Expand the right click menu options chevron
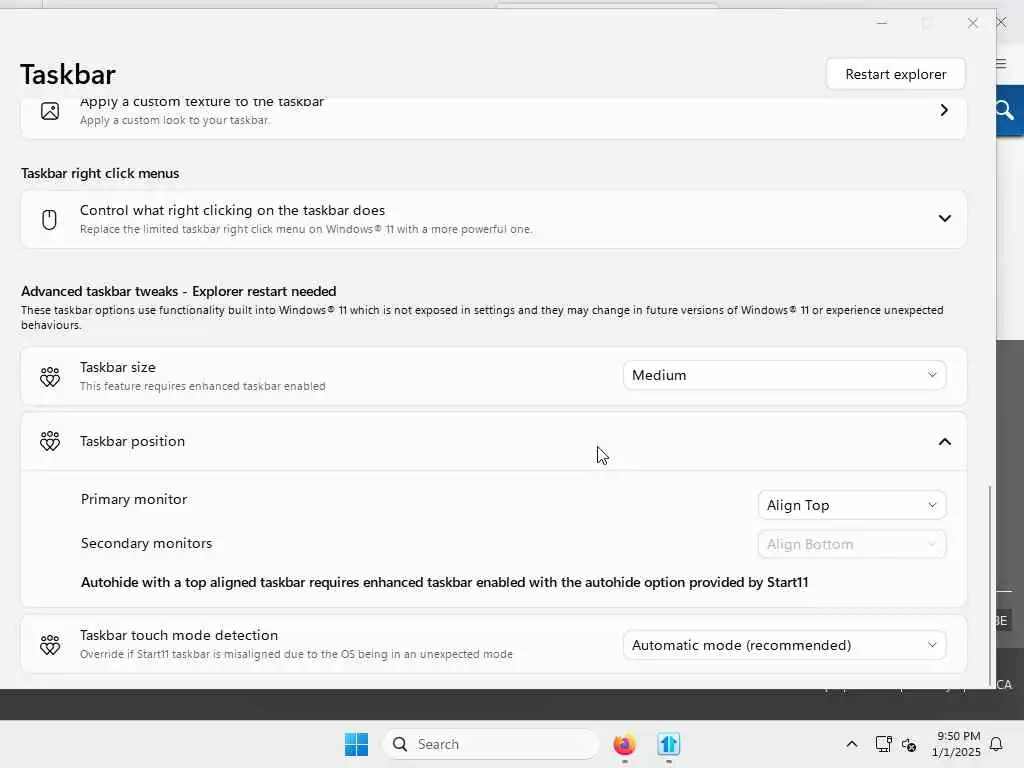The width and height of the screenshot is (1024, 768). point(944,218)
